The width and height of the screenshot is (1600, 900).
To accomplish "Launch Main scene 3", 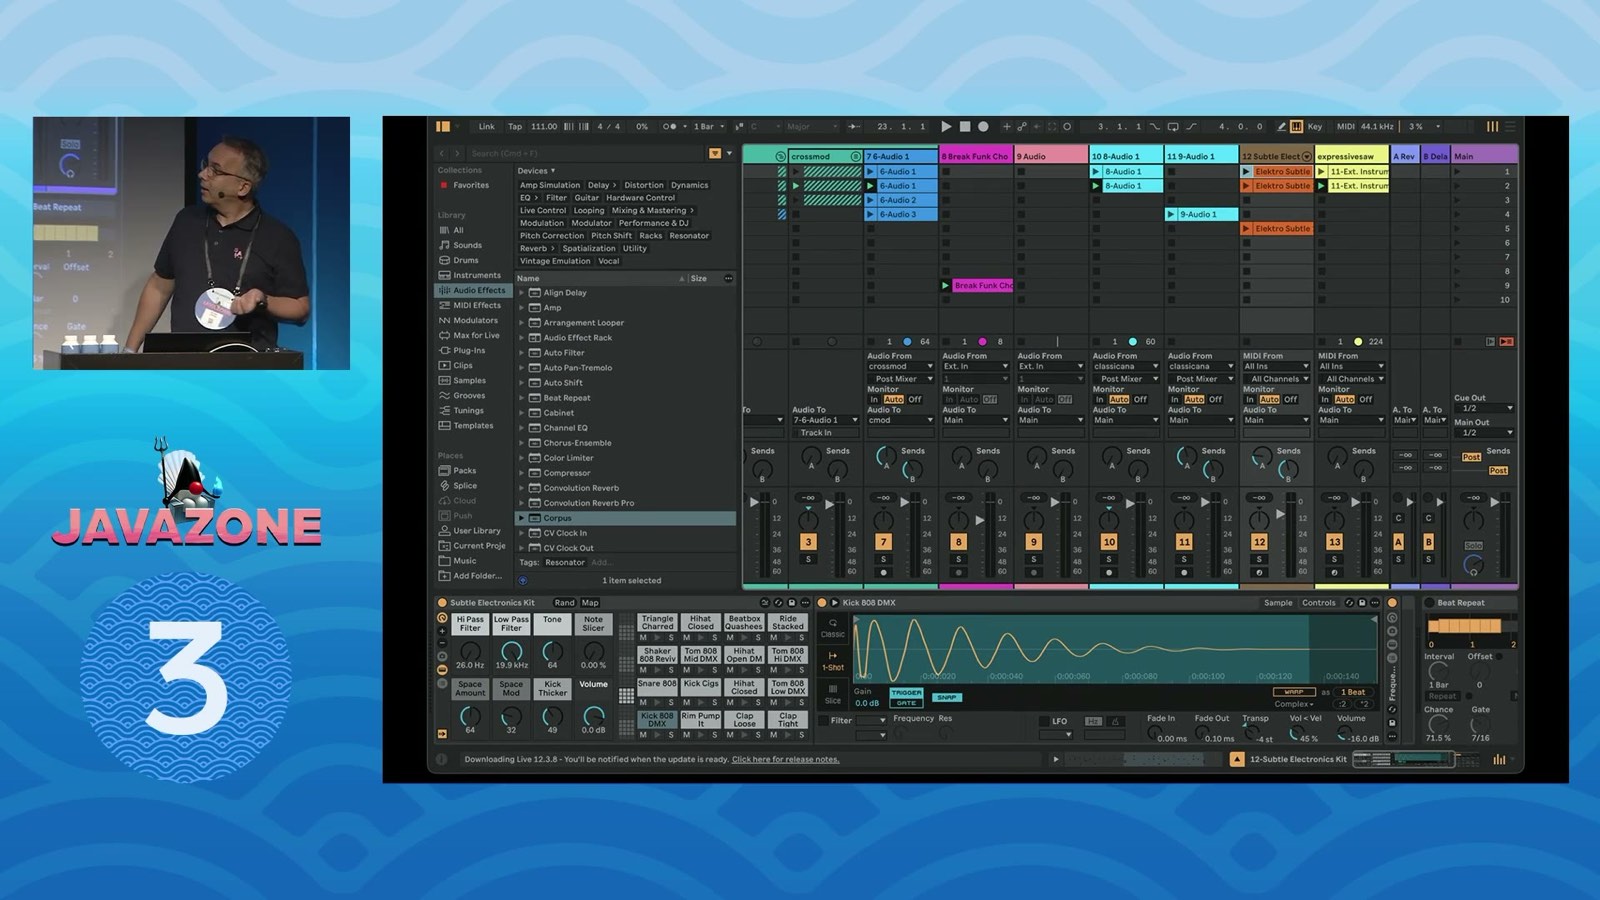I will 1457,200.
